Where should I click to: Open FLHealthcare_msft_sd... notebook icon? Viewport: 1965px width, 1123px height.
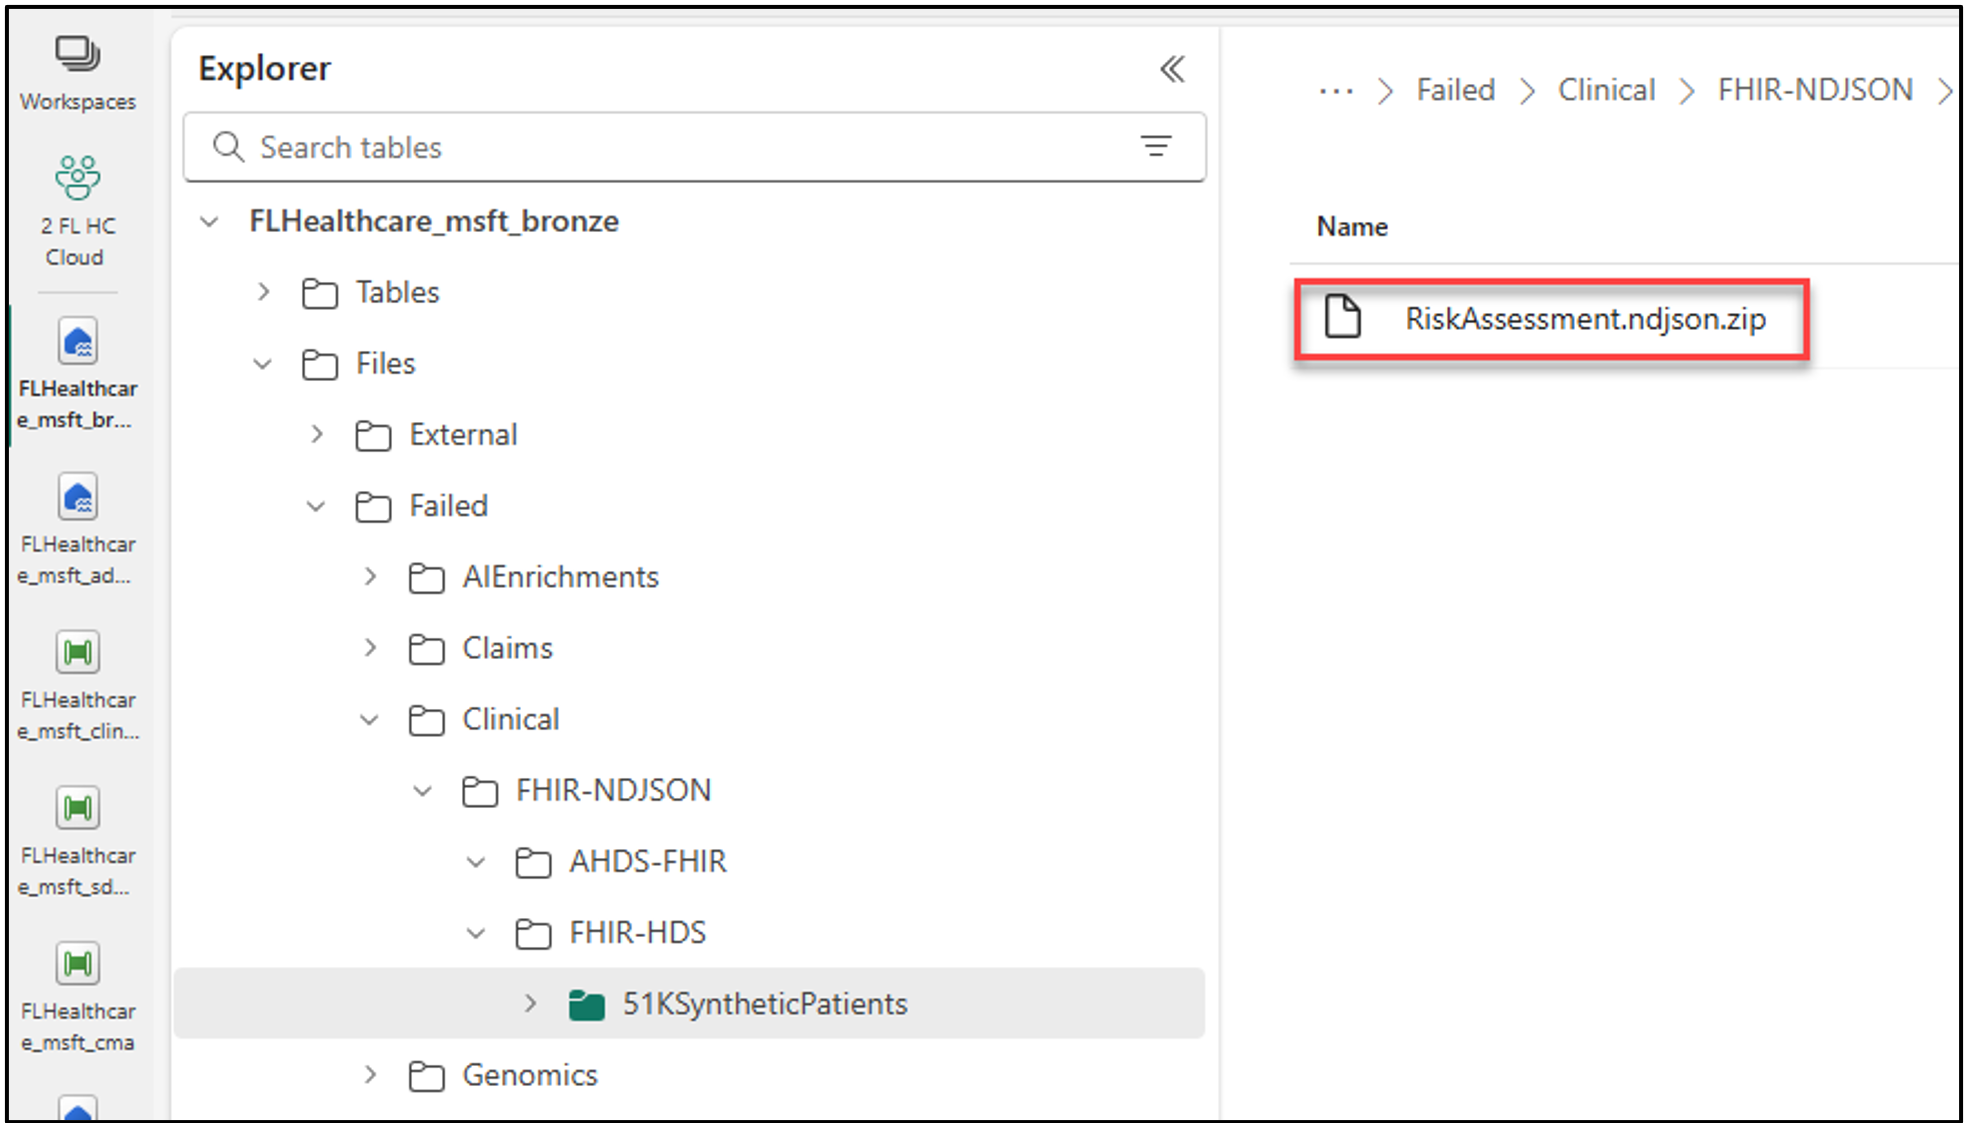(x=78, y=808)
